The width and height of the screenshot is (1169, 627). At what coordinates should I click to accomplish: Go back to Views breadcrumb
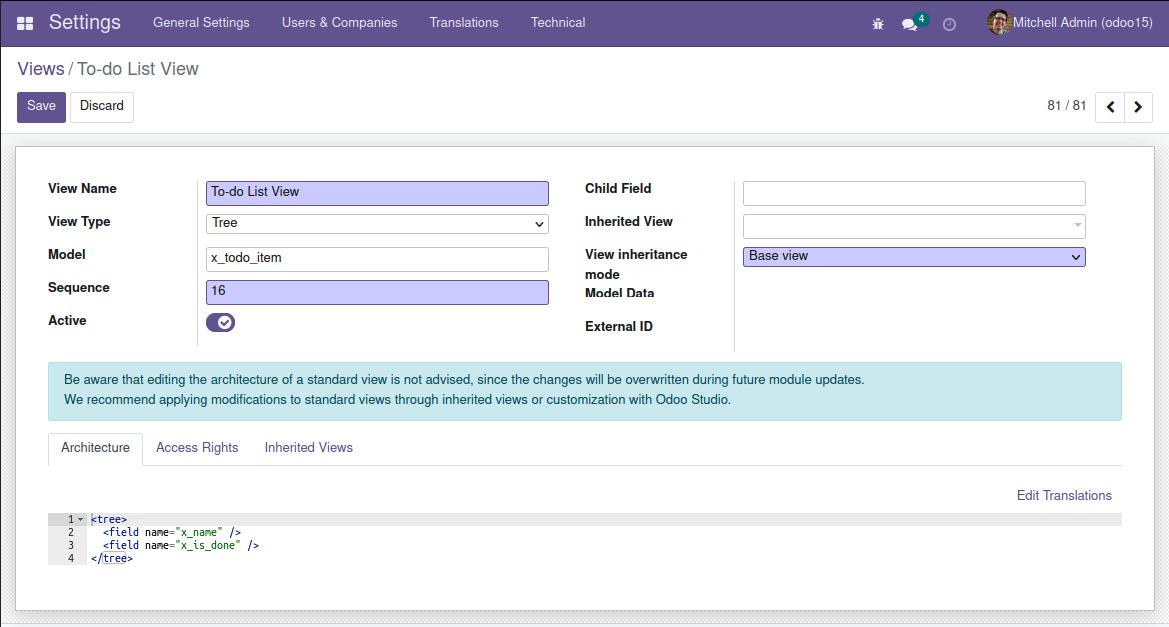point(40,69)
